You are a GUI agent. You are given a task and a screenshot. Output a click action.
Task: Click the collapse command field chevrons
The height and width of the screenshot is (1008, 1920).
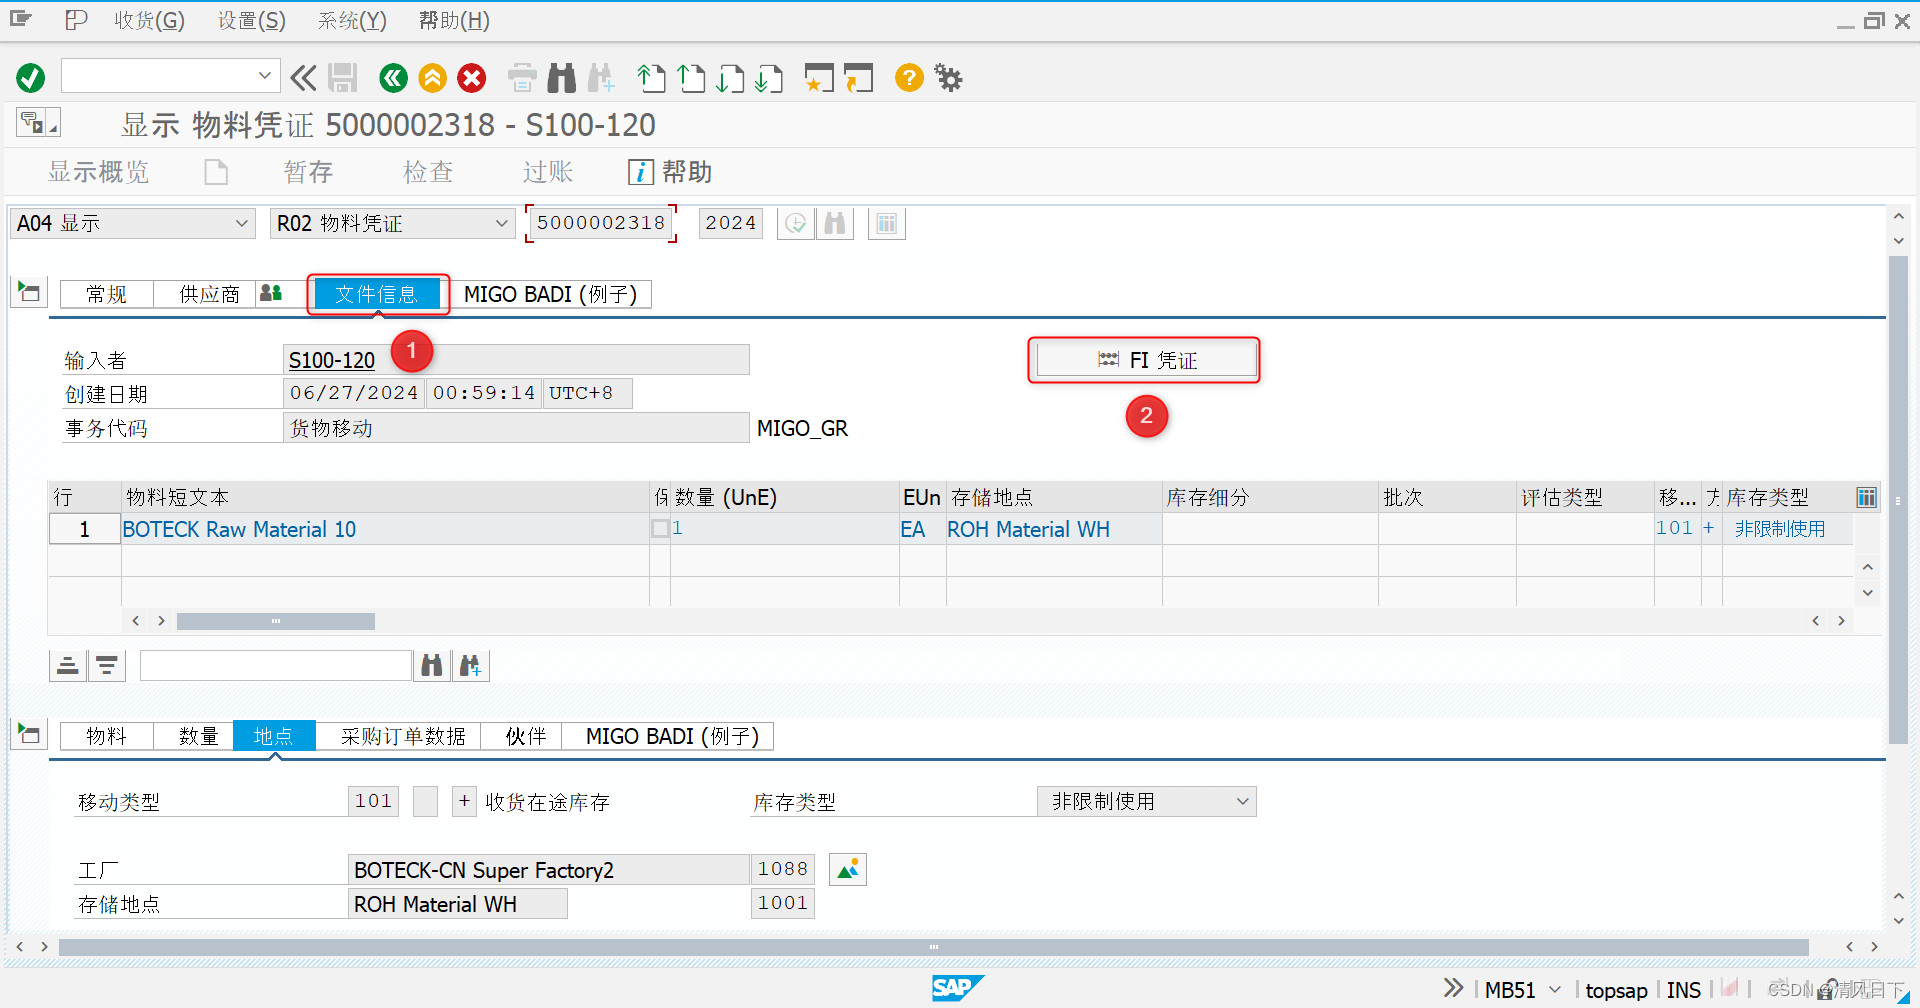click(x=303, y=77)
